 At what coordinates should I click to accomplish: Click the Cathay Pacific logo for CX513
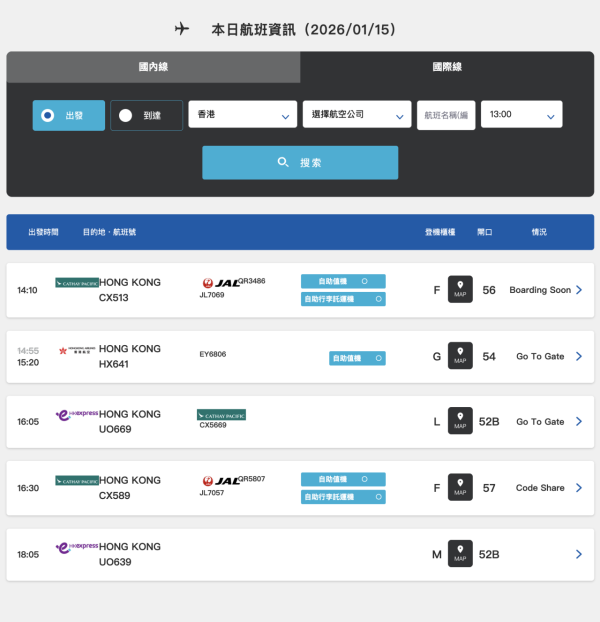[x=77, y=283]
